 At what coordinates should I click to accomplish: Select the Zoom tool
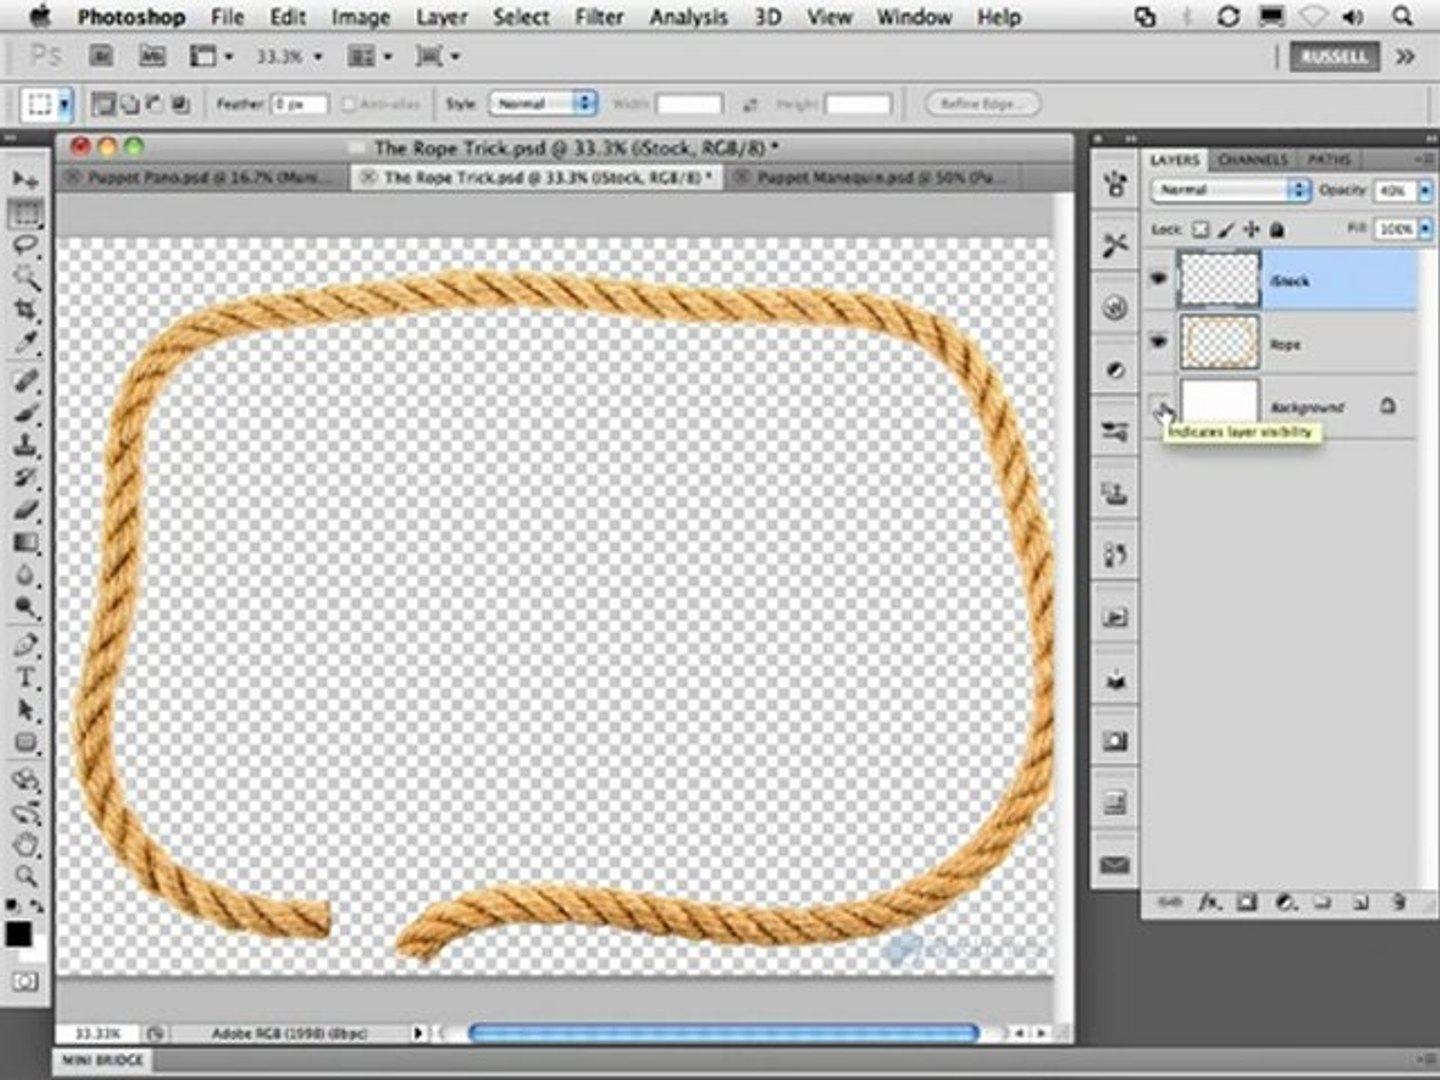point(26,877)
